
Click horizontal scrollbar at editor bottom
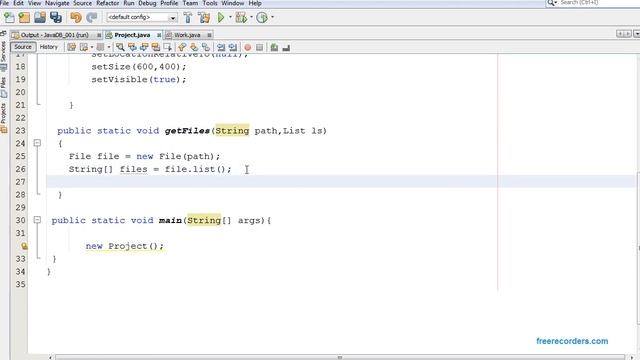(x=340, y=358)
